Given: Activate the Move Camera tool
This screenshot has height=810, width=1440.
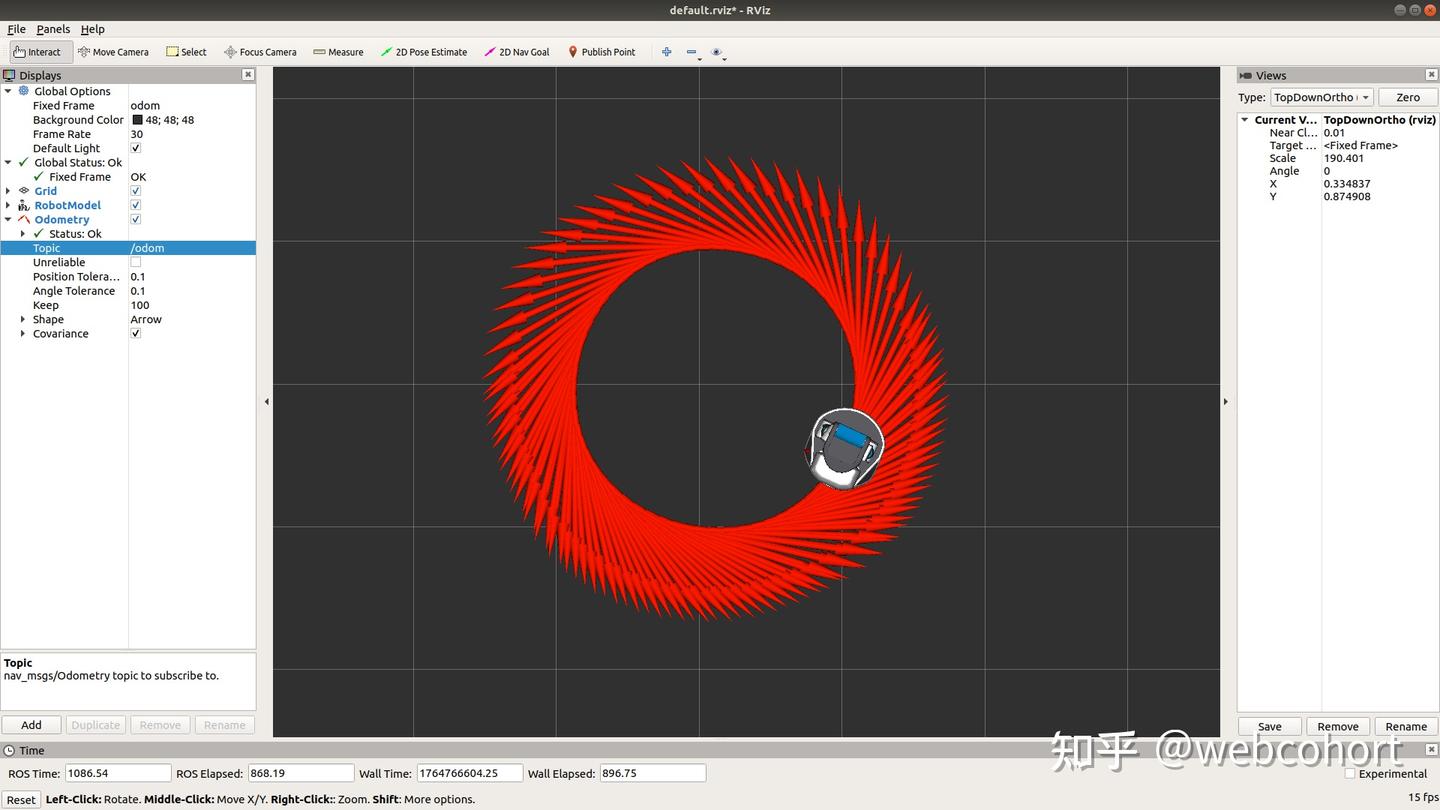Looking at the screenshot, I should pos(113,52).
